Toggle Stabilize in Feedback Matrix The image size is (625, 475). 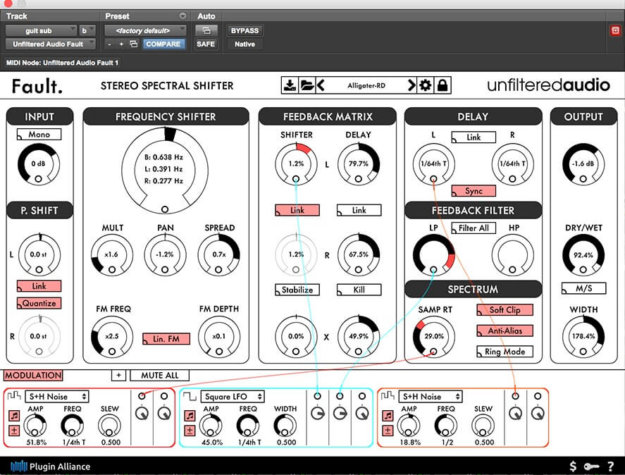coord(297,290)
